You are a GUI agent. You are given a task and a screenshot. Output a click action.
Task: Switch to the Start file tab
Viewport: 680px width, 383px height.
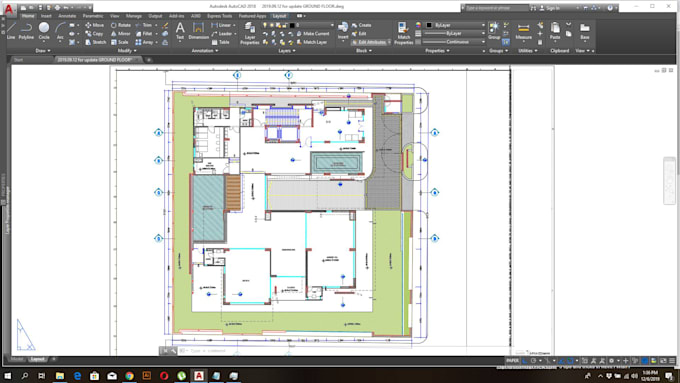click(18, 60)
